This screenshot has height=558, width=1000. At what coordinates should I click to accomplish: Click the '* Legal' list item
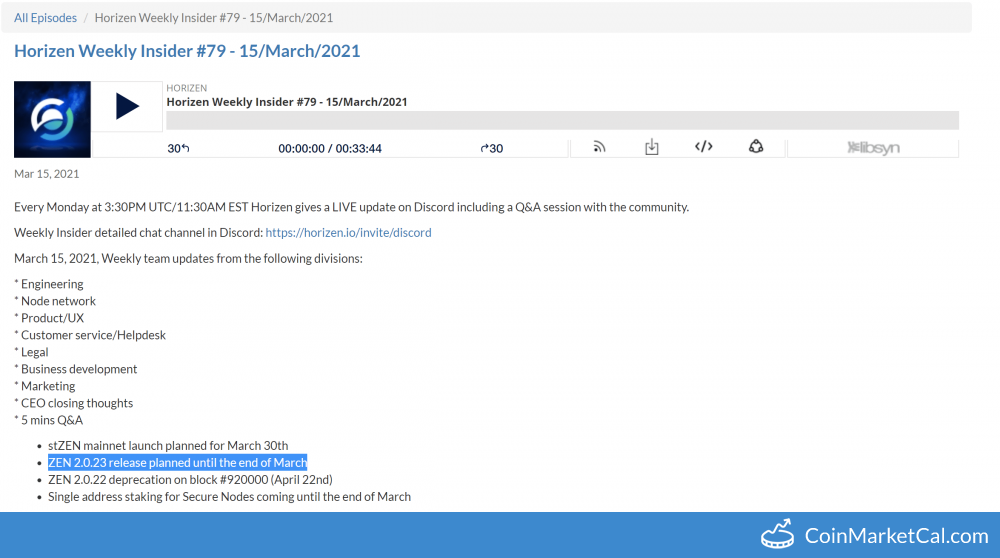31,352
